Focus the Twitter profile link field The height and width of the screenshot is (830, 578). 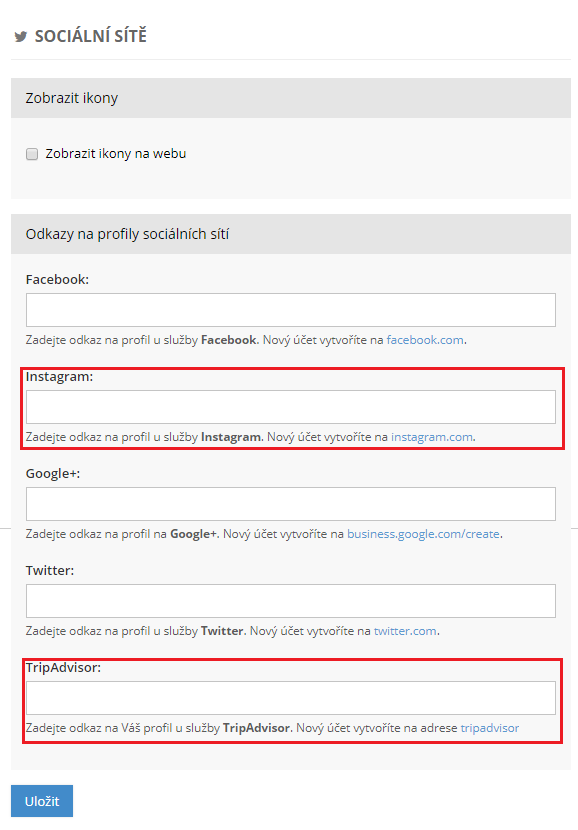tap(291, 601)
